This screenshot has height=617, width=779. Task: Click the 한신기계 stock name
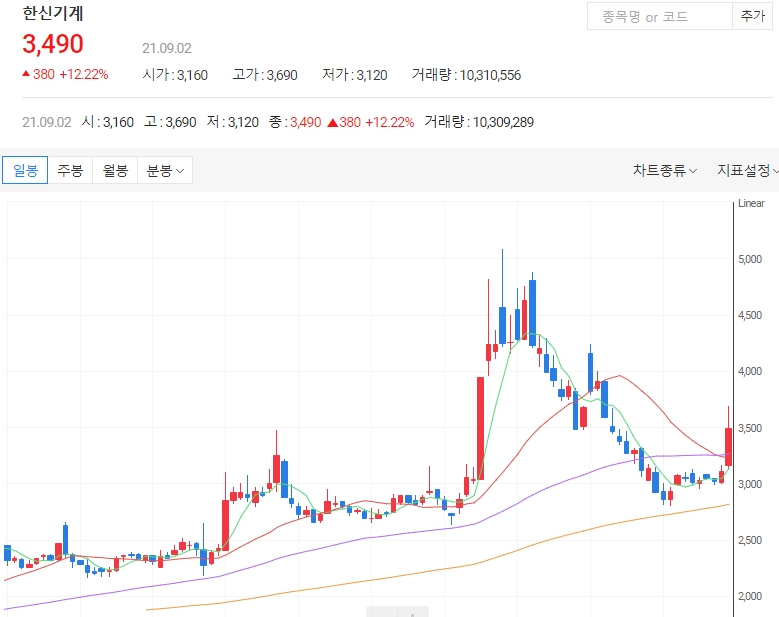[x=53, y=13]
